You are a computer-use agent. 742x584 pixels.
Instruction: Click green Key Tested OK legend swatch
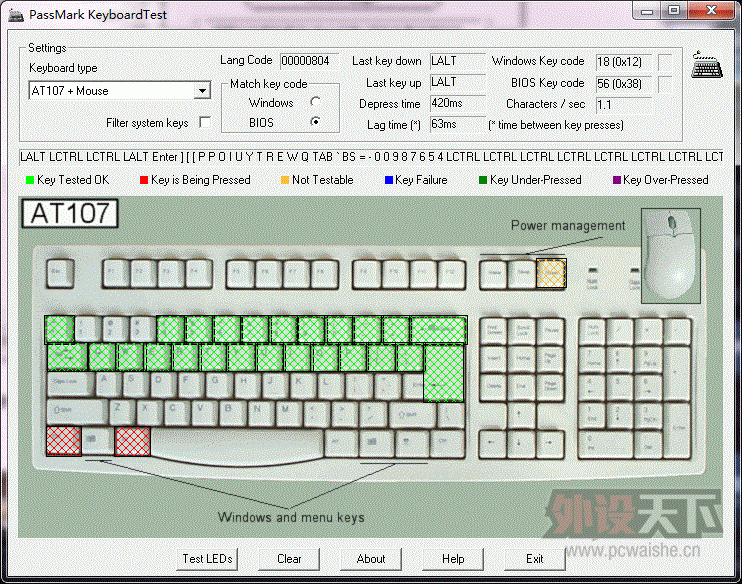[30, 180]
